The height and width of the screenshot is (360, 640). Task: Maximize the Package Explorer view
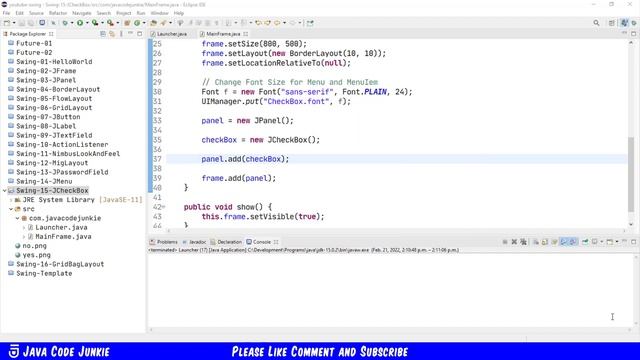[139, 34]
